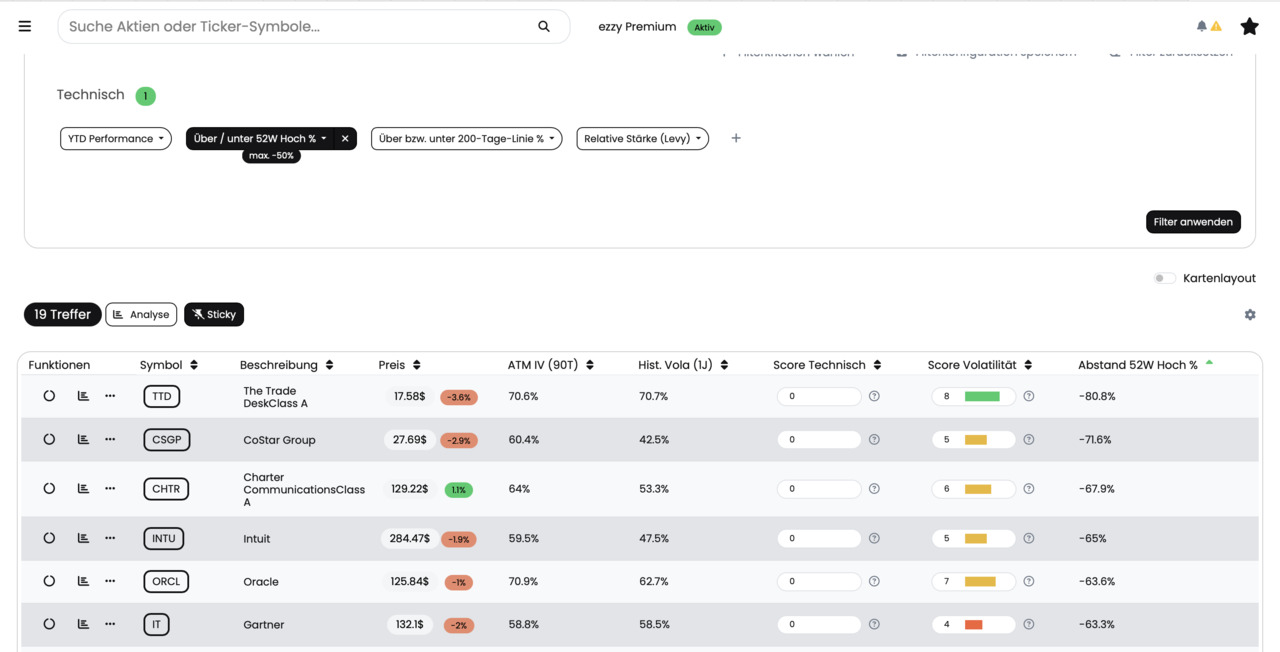Add a technical filter with plus icon

(736, 138)
